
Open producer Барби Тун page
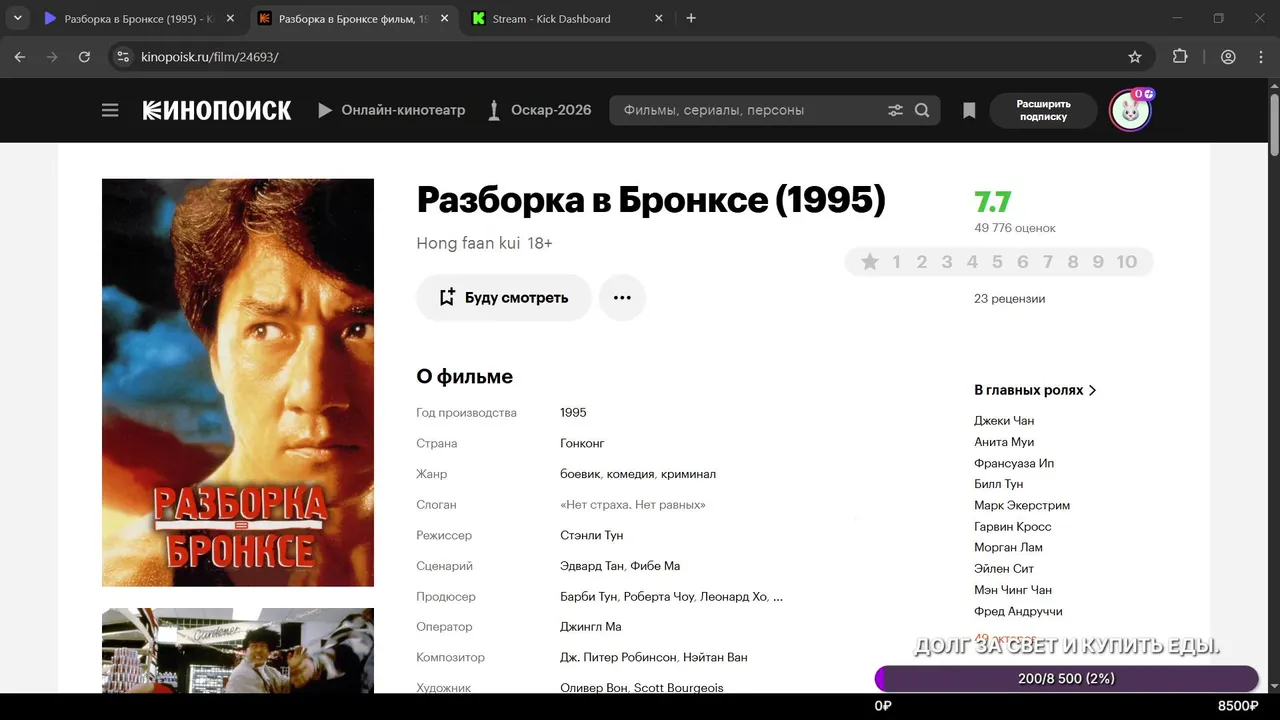pos(588,597)
